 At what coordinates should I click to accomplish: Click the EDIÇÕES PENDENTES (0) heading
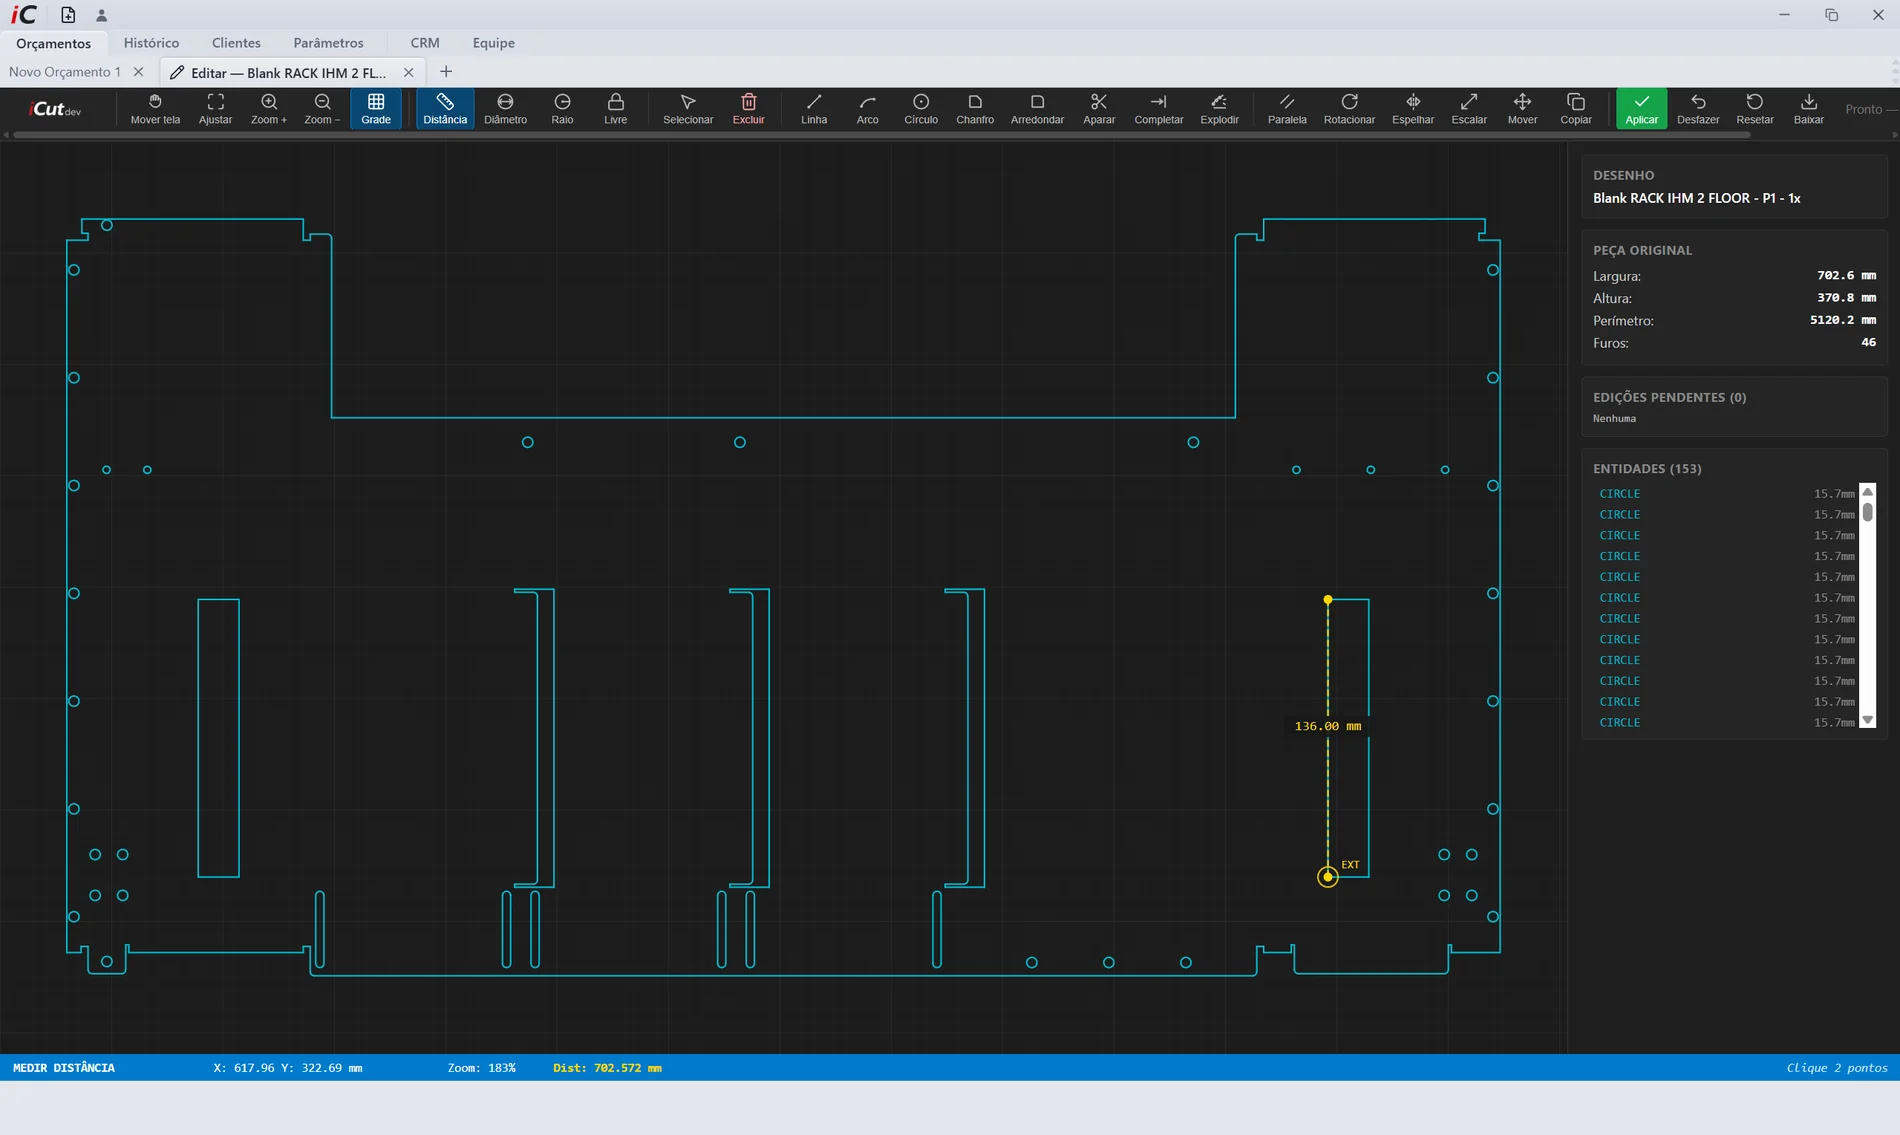1669,397
